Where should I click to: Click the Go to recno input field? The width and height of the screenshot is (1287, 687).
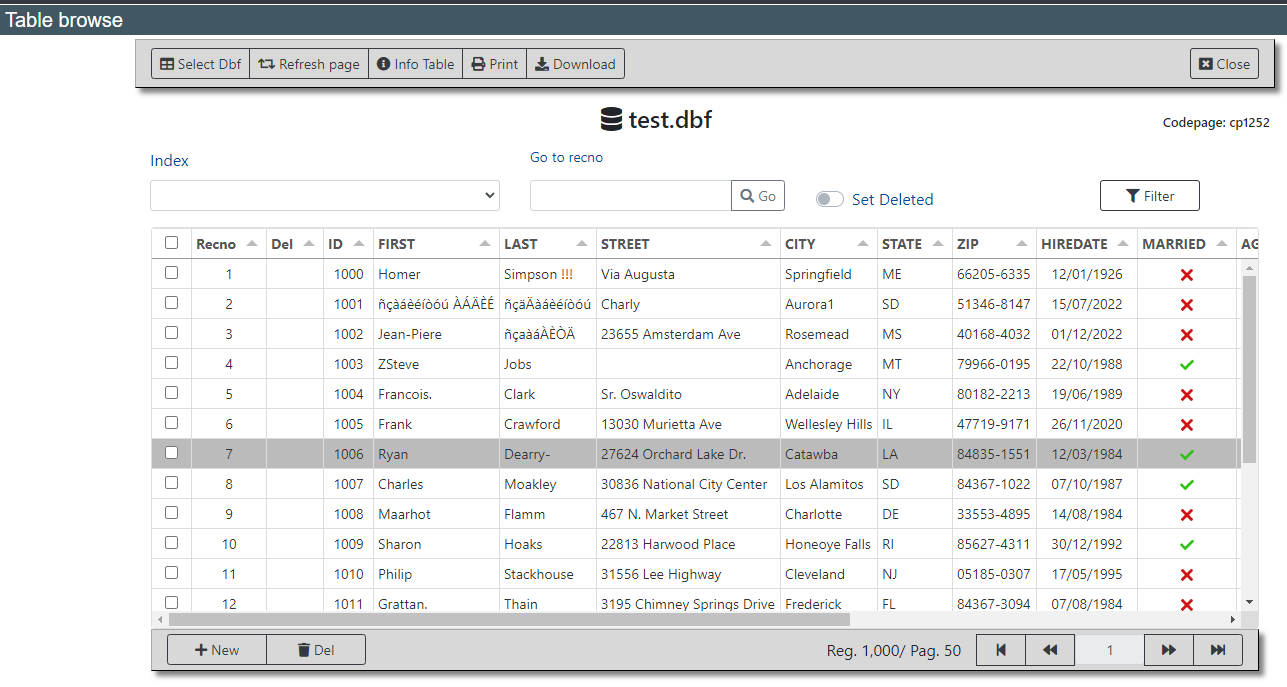click(x=630, y=196)
